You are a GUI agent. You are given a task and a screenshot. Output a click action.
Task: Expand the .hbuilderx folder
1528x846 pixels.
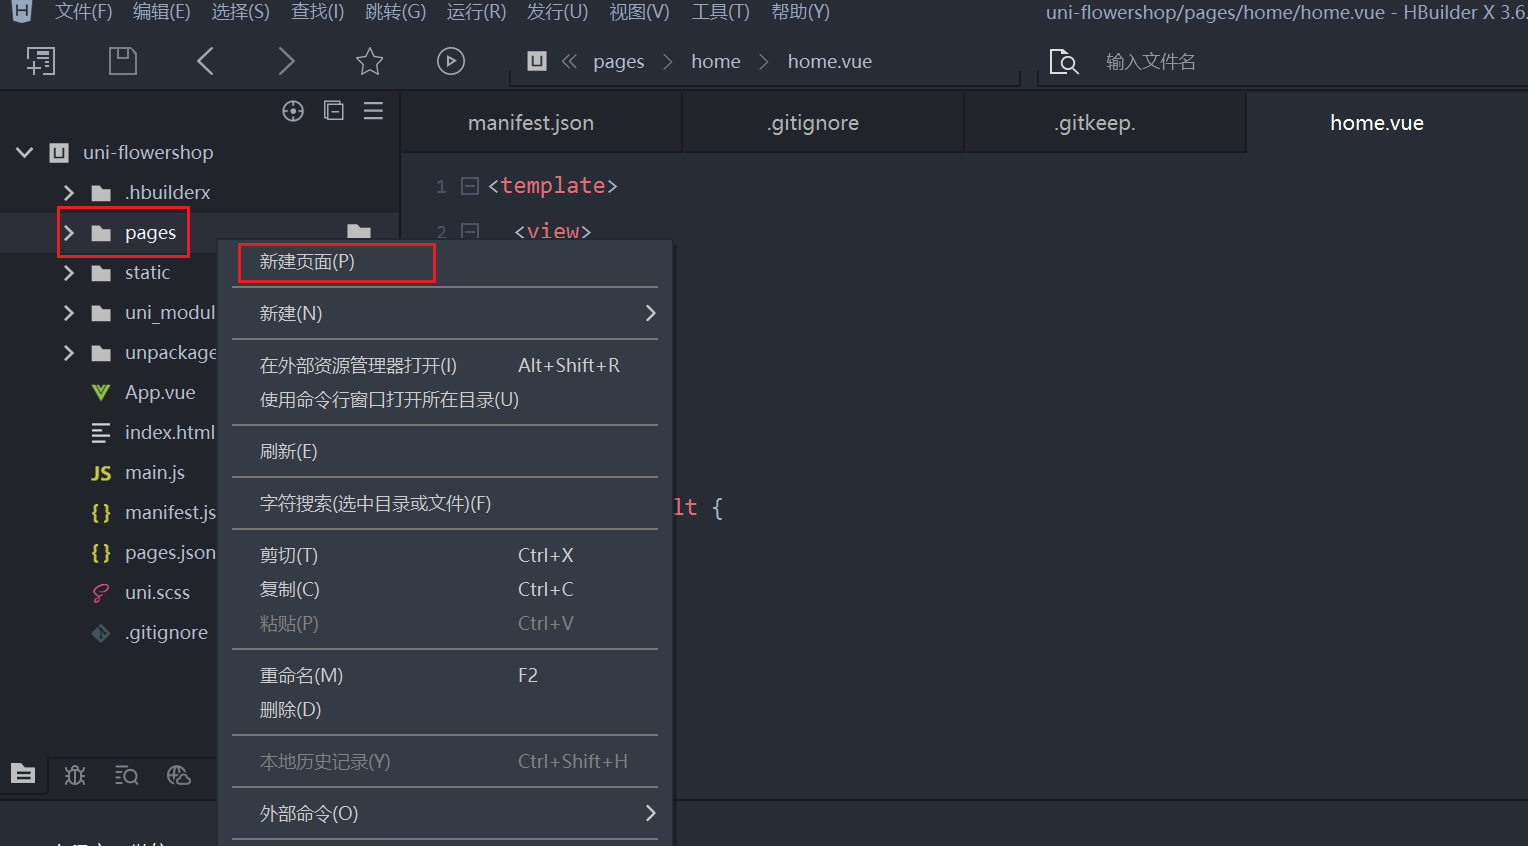[68, 193]
